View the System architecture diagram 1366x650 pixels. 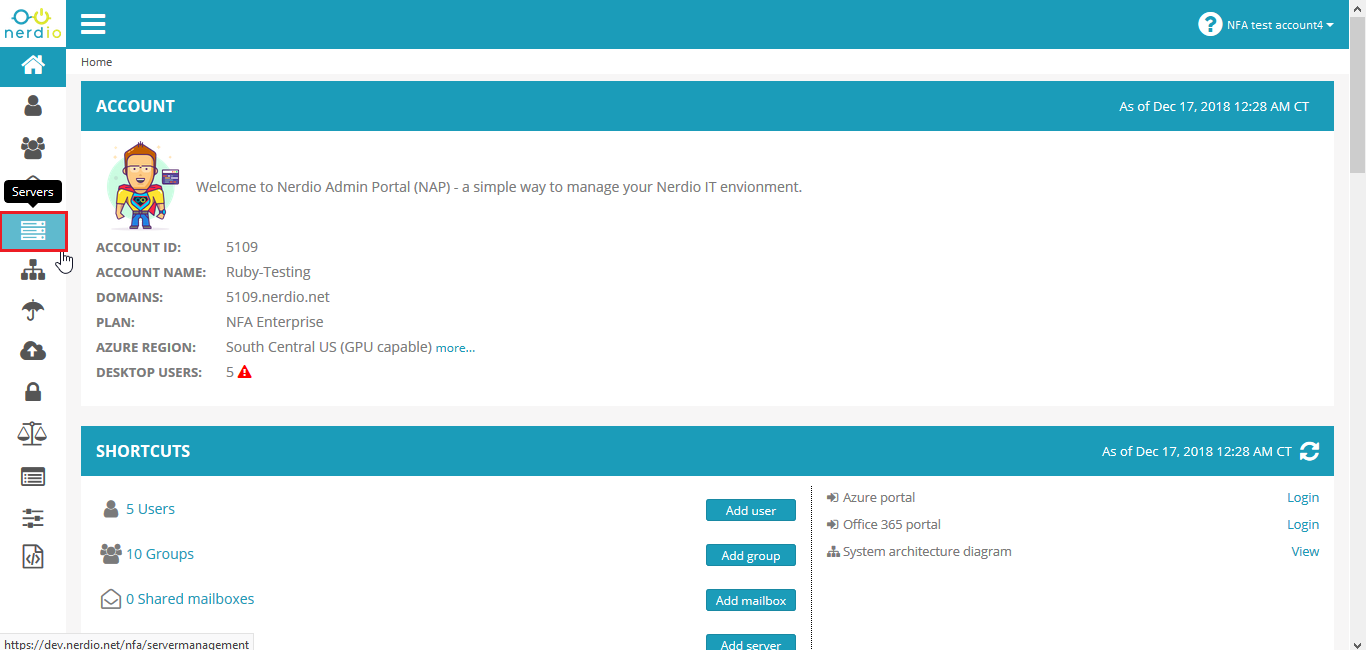1305,552
